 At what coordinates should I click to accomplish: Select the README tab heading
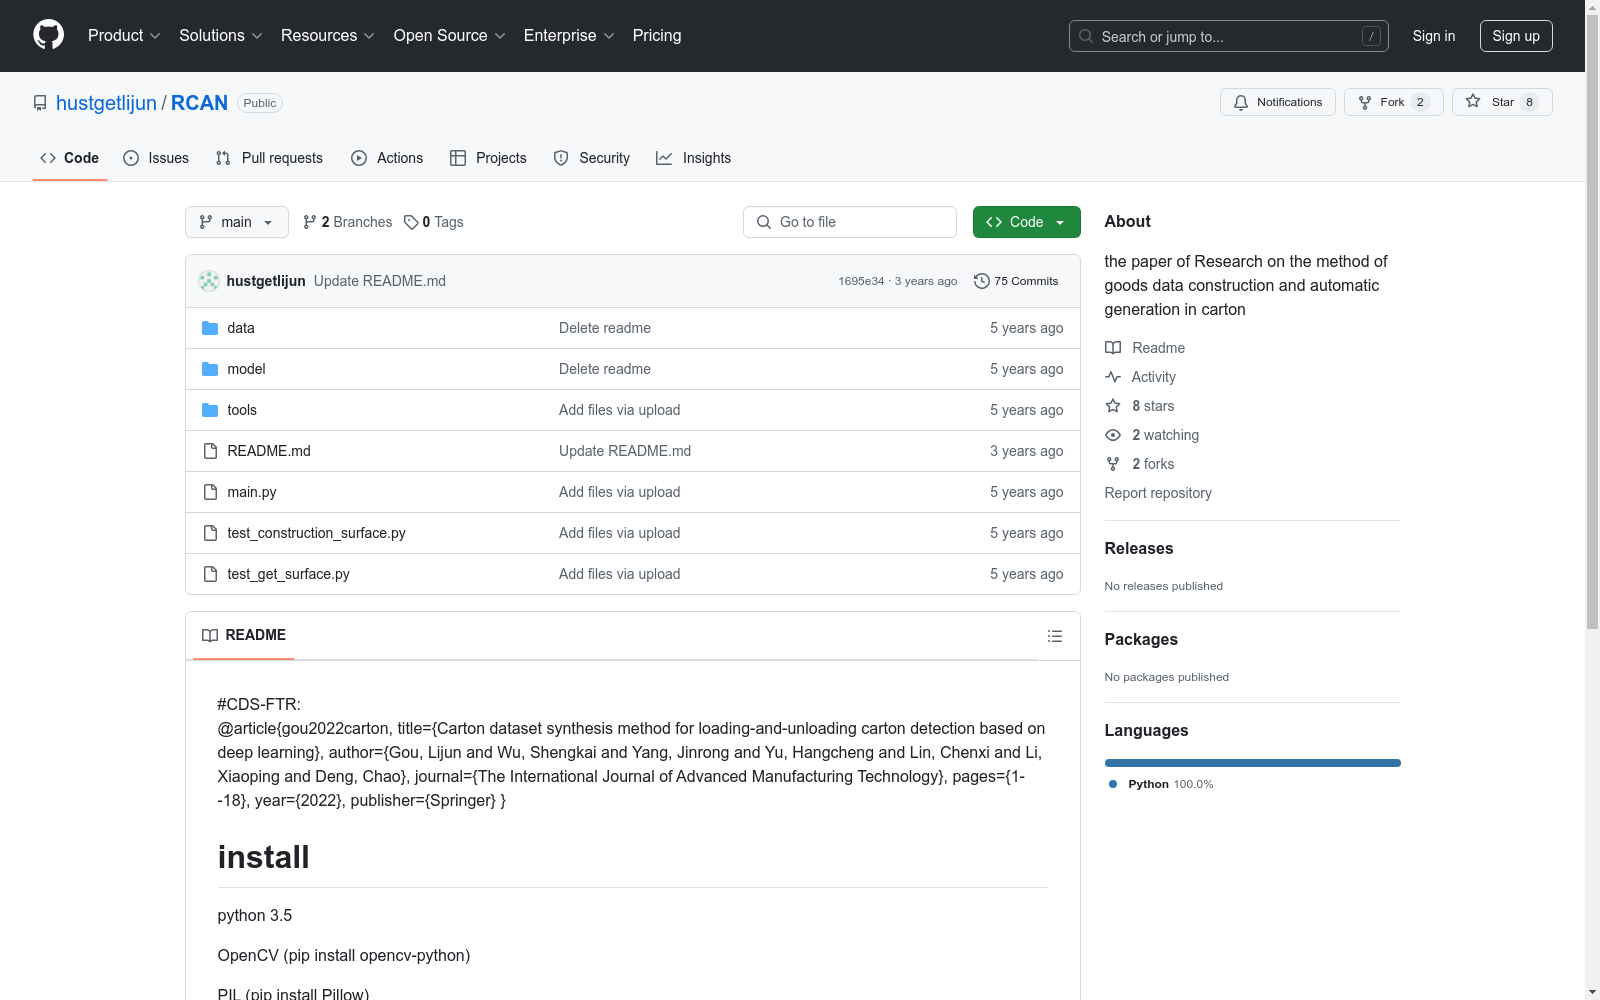[244, 635]
